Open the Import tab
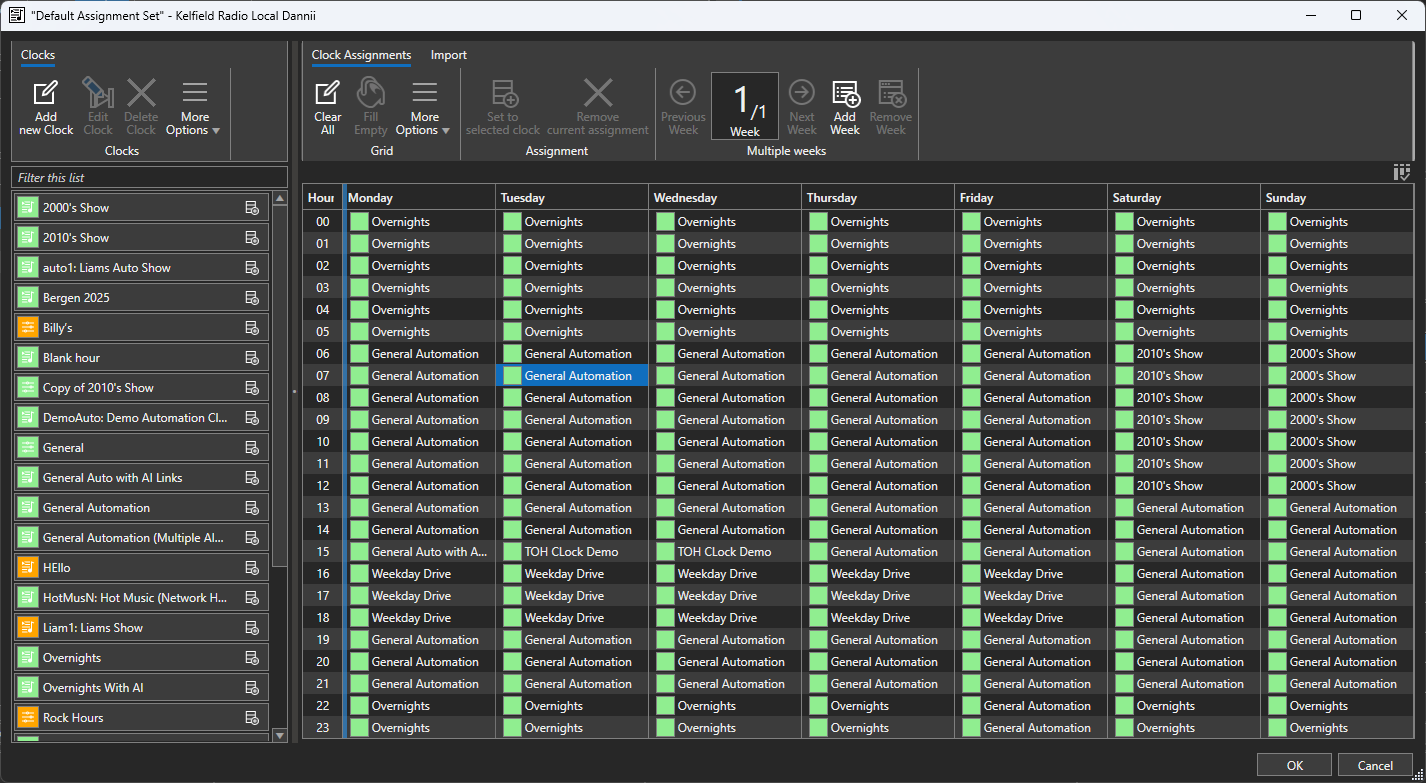The image size is (1426, 783). [449, 55]
